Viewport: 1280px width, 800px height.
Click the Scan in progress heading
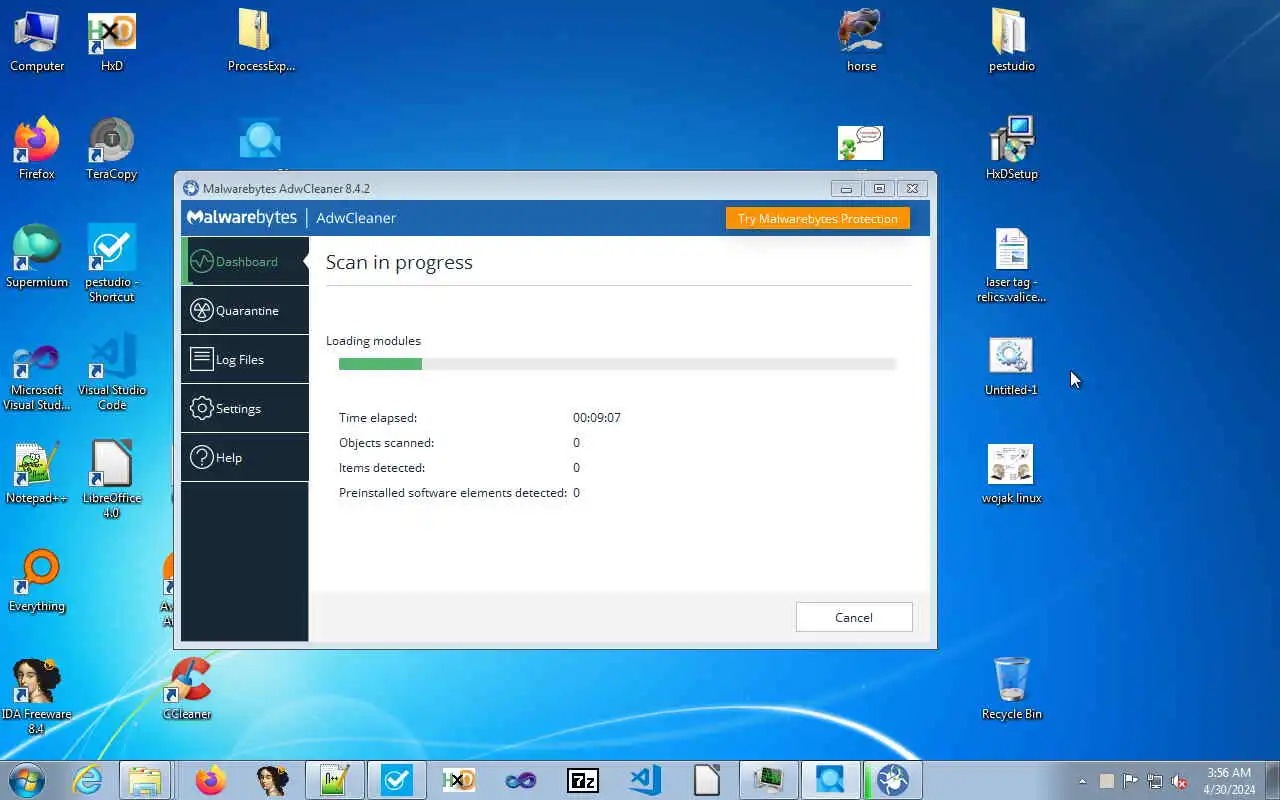tap(399, 262)
